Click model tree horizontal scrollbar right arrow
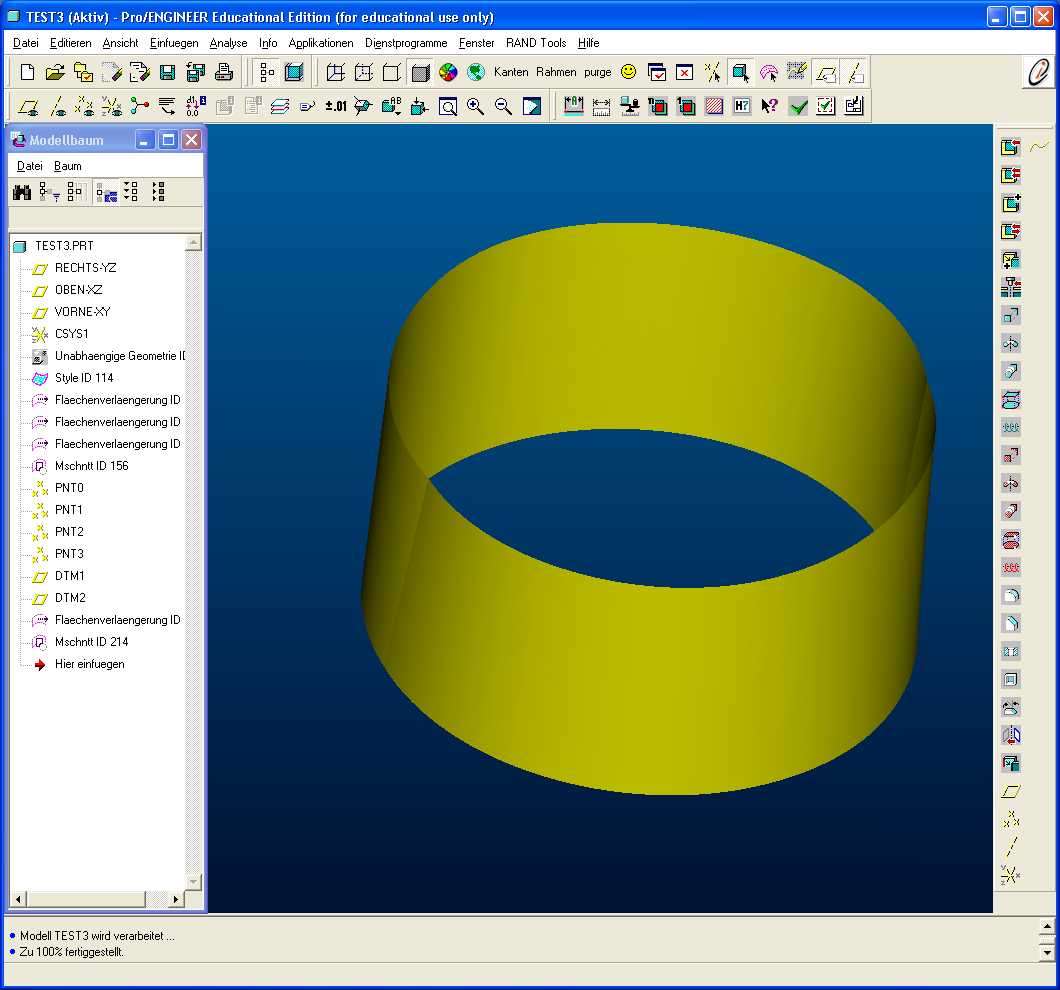The width and height of the screenshot is (1060, 990). pyautogui.click(x=176, y=899)
